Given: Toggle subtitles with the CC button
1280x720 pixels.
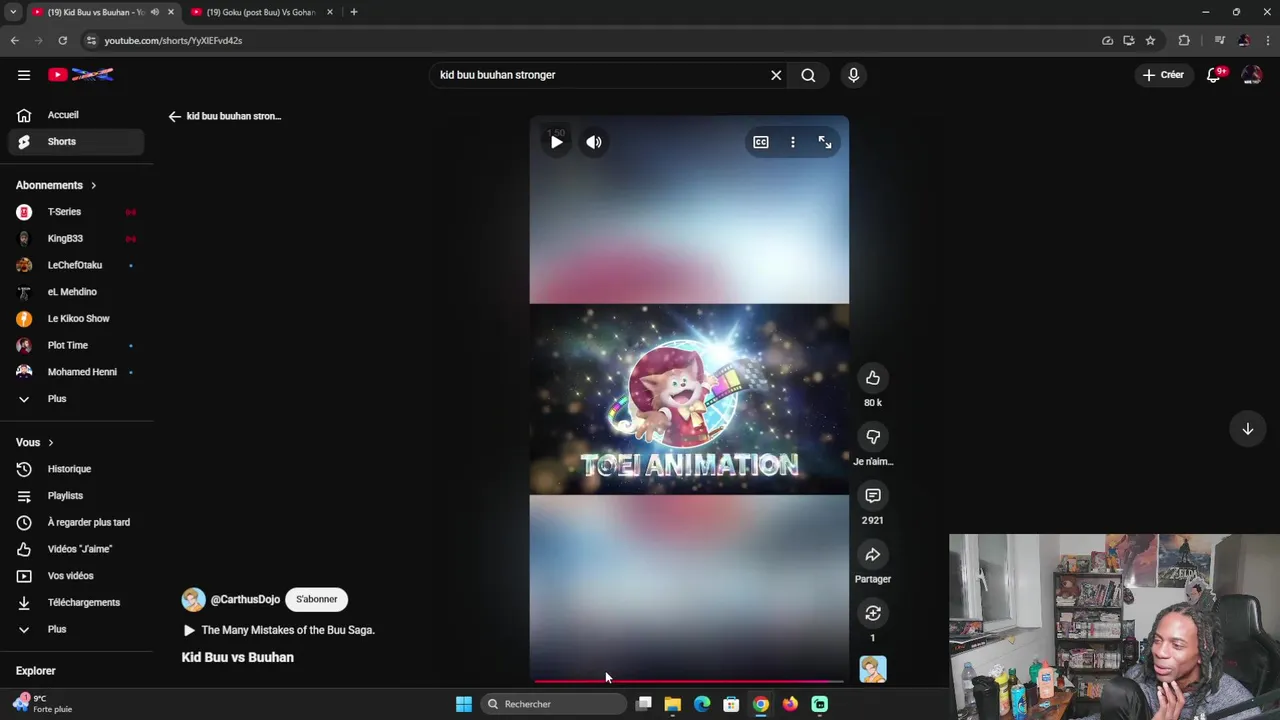Looking at the screenshot, I should click(x=761, y=142).
